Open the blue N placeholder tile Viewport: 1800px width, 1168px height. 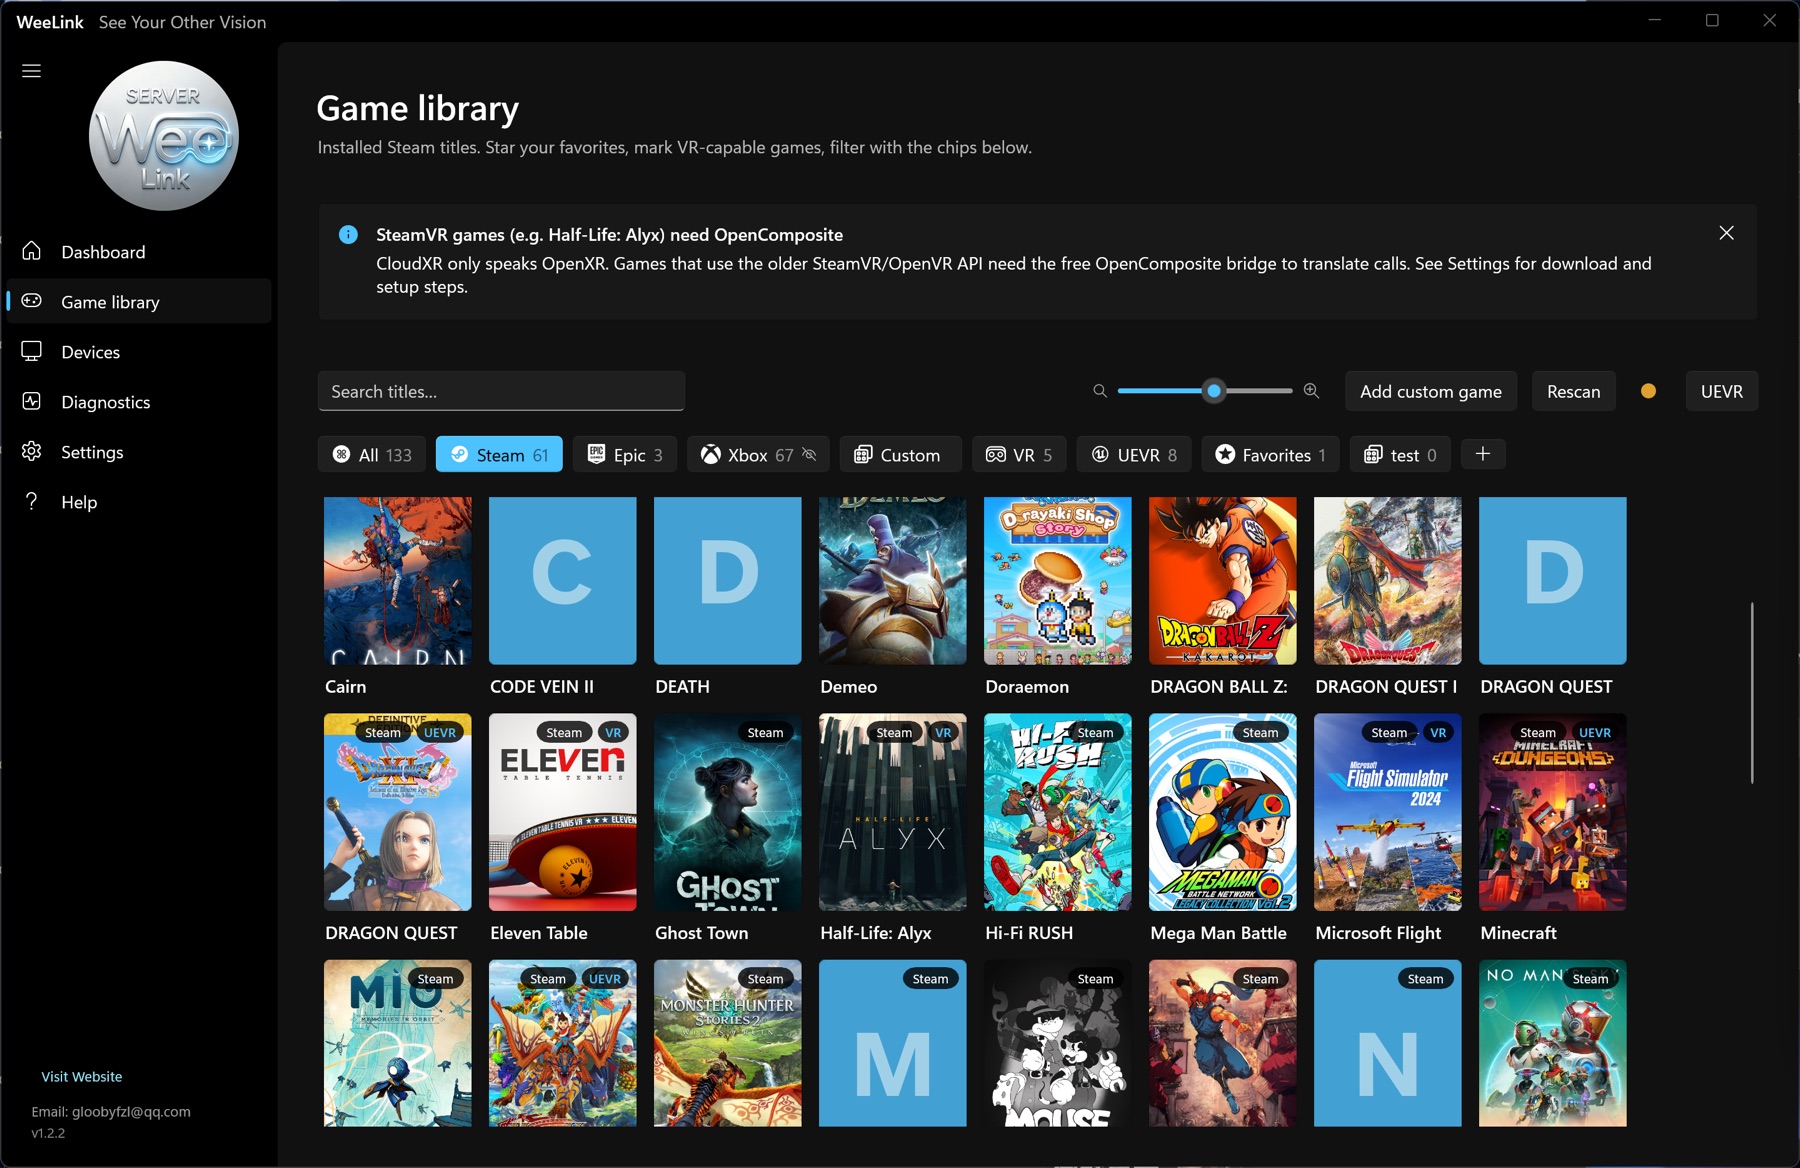pos(1388,1043)
